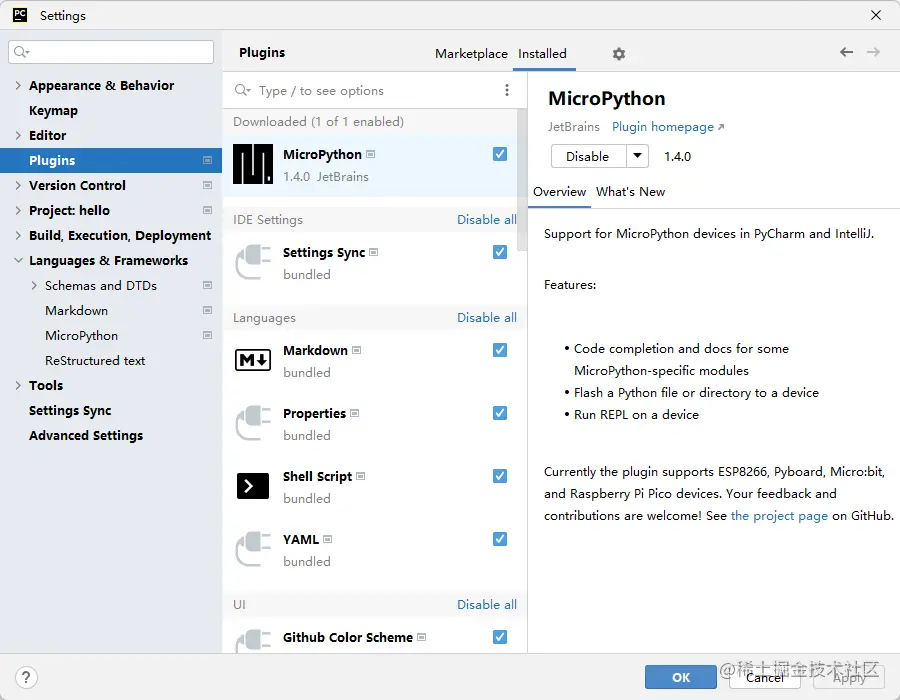The width and height of the screenshot is (900, 700).
Task: Click Disable all for Languages
Action: click(487, 317)
